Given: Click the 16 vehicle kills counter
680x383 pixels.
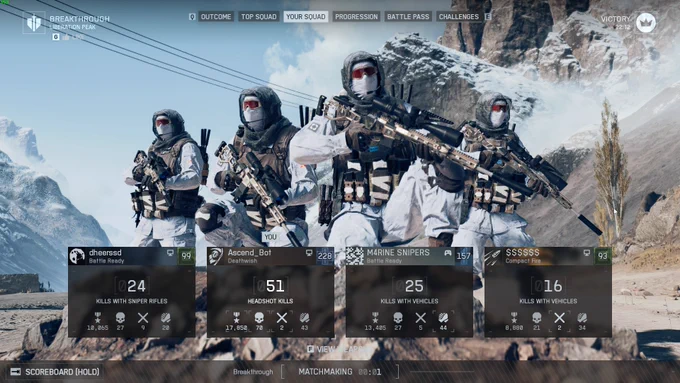Looking at the screenshot, I should pyautogui.click(x=548, y=286).
